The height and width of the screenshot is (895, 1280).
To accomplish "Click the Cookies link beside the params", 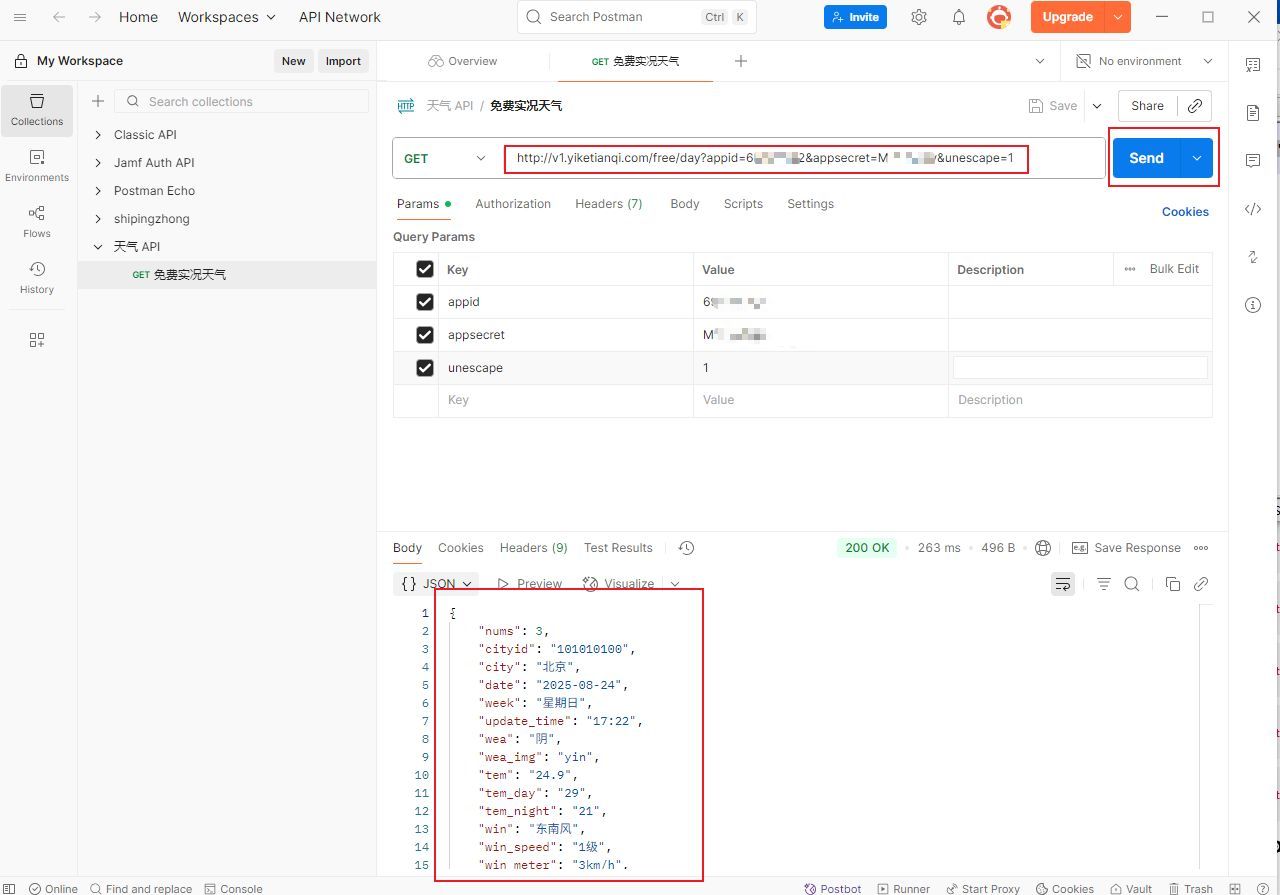I will click(x=1185, y=212).
